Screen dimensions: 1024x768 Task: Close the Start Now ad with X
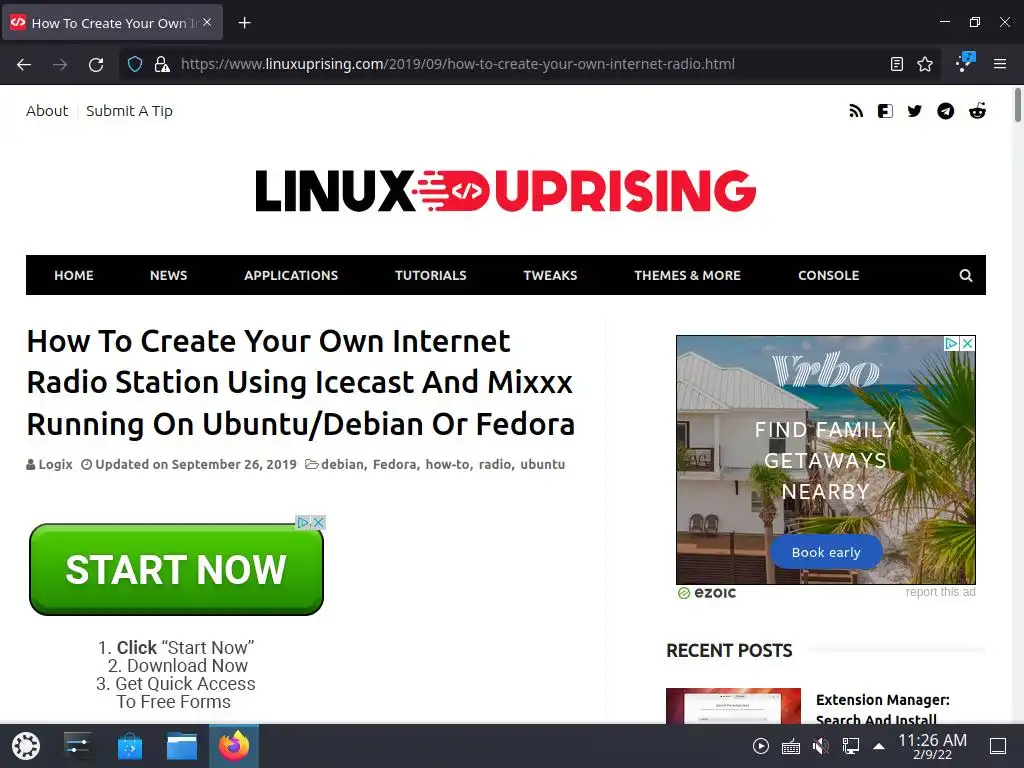pyautogui.click(x=319, y=522)
